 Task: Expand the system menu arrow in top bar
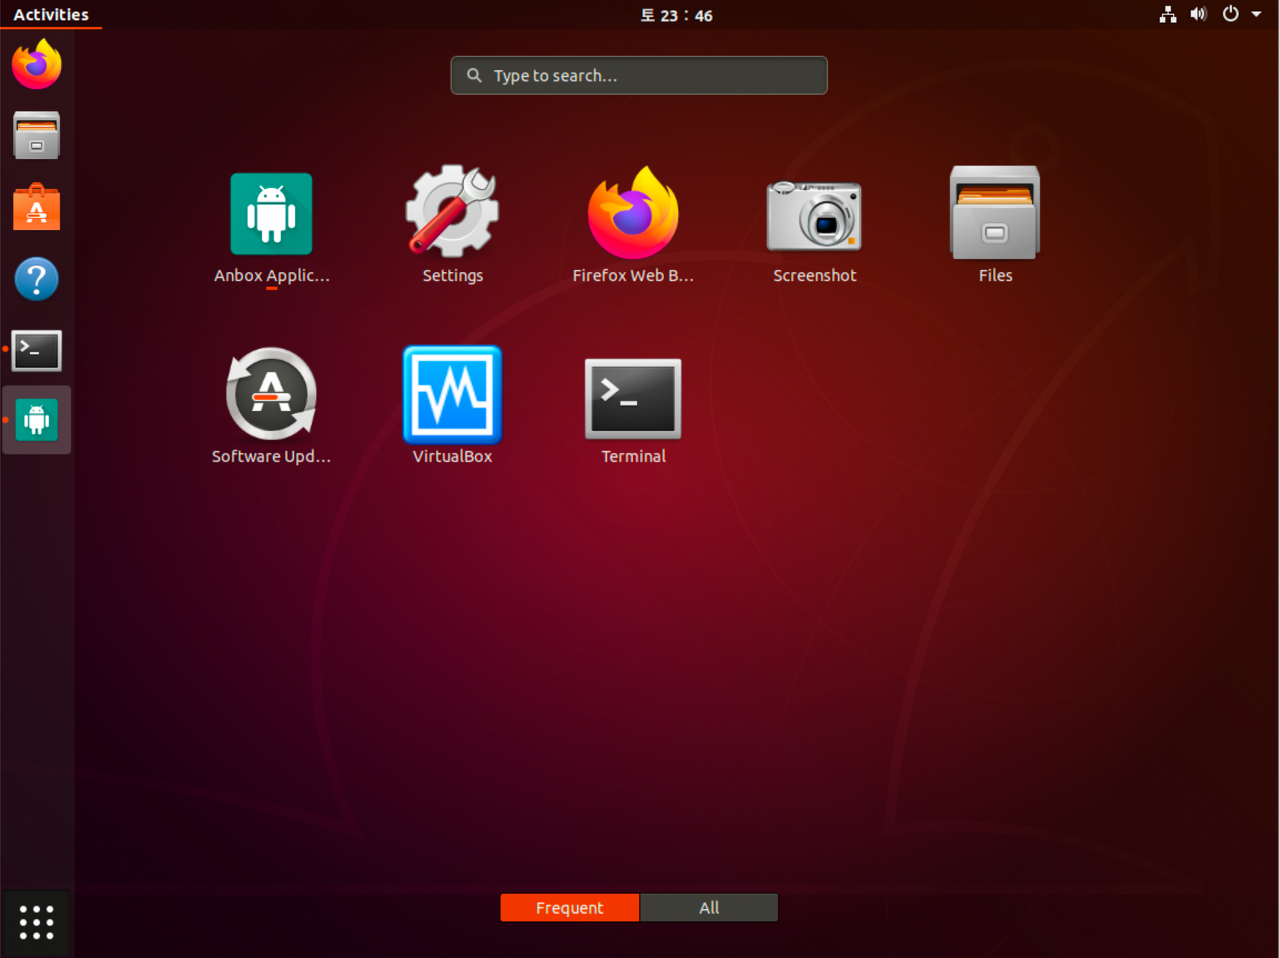tap(1256, 14)
